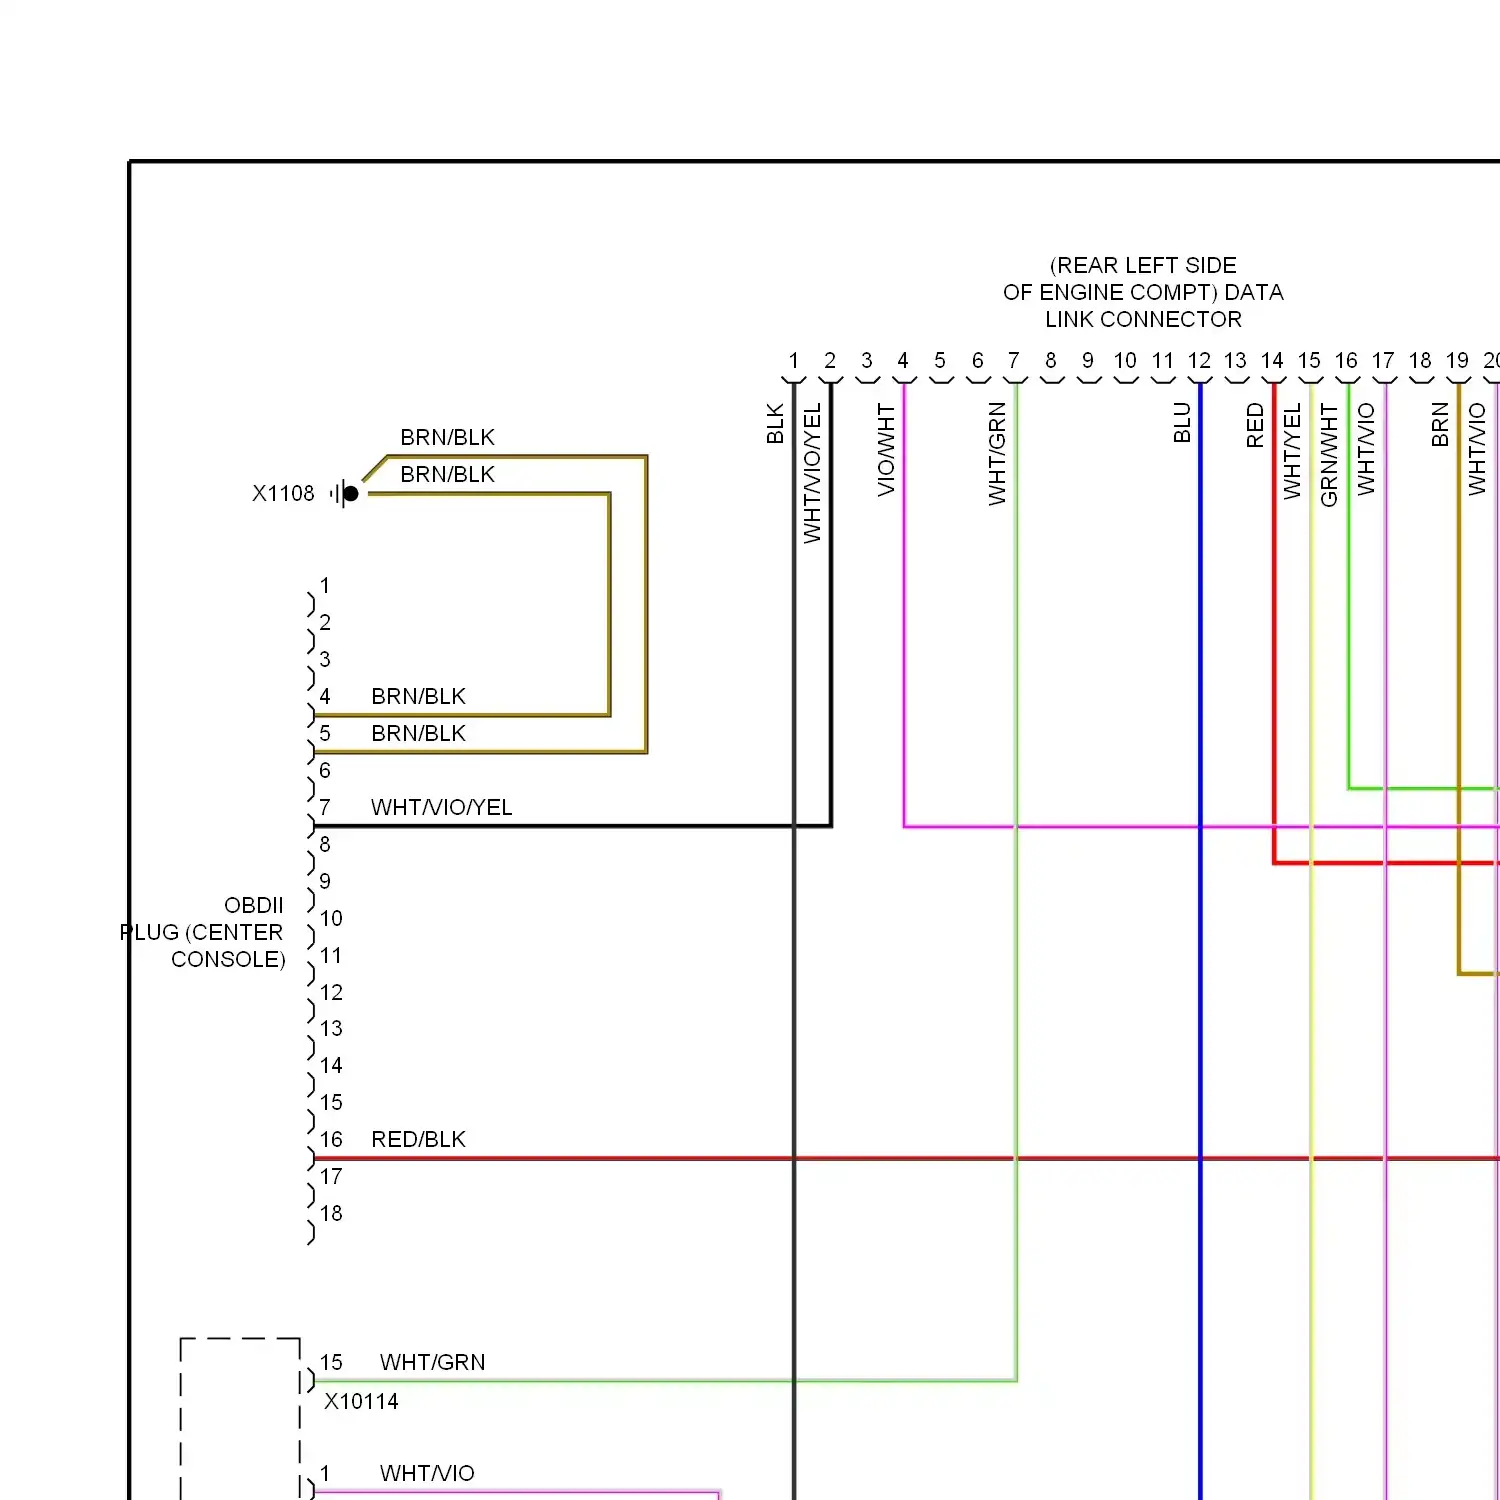1500x1500 pixels.
Task: Click pin number 15 on connector X10114
Action: pyautogui.click(x=331, y=1362)
